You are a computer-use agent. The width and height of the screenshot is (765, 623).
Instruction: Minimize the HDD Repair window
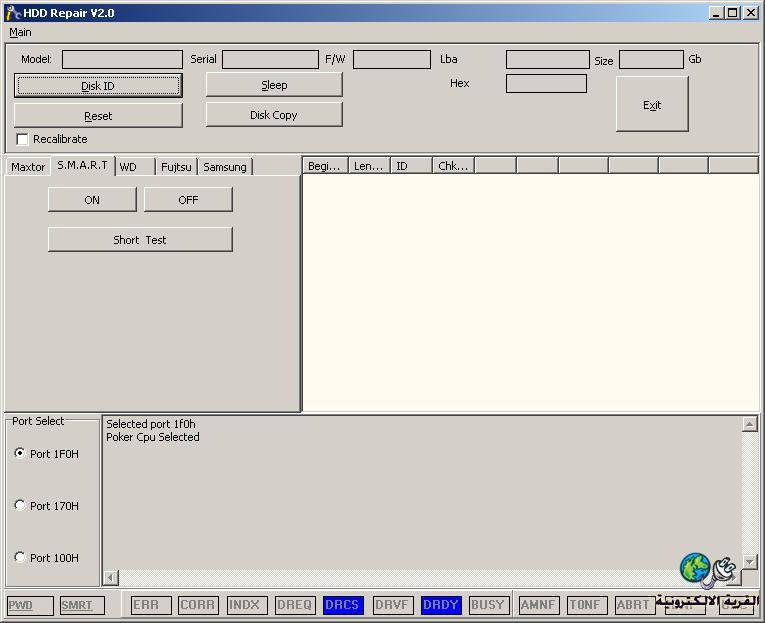[x=716, y=13]
